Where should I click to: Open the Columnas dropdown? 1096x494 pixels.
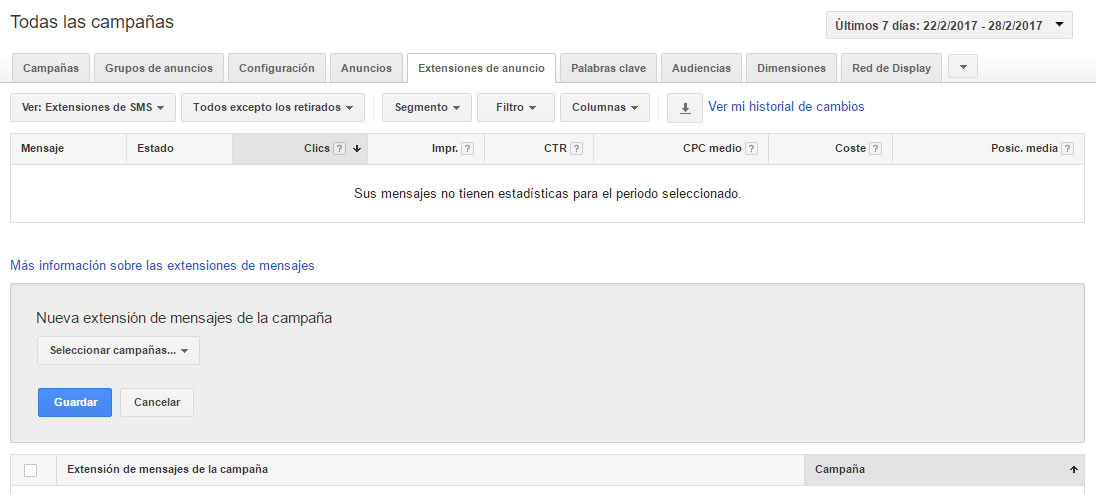(x=605, y=108)
